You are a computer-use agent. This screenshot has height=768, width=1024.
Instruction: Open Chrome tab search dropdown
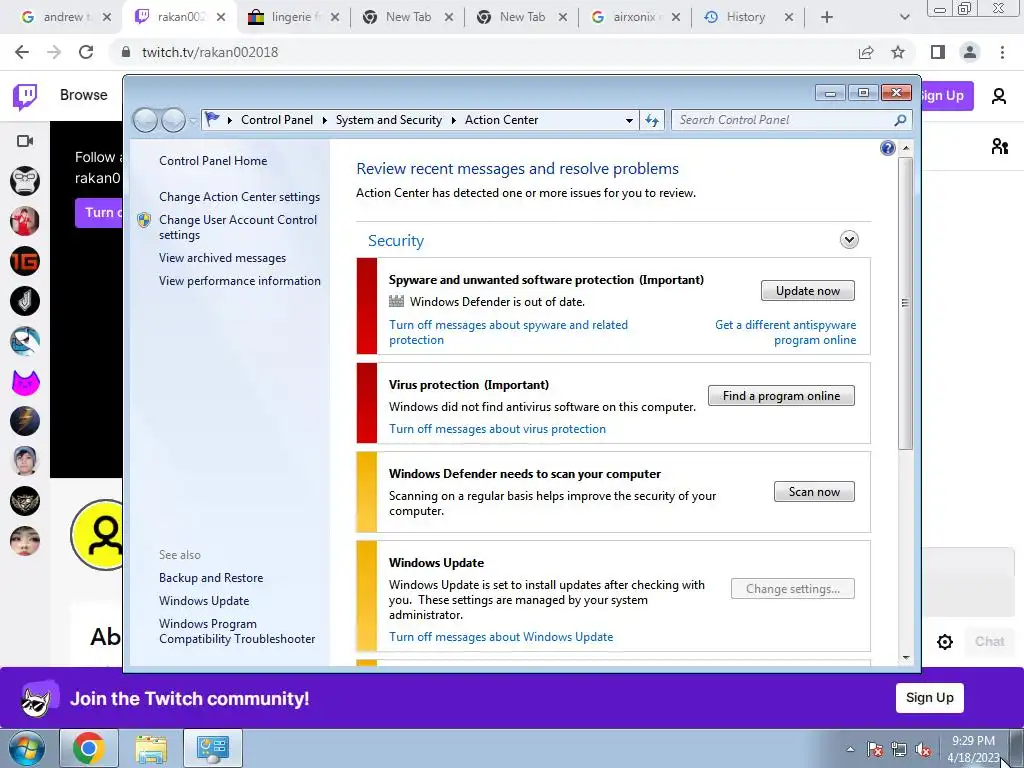click(x=904, y=17)
